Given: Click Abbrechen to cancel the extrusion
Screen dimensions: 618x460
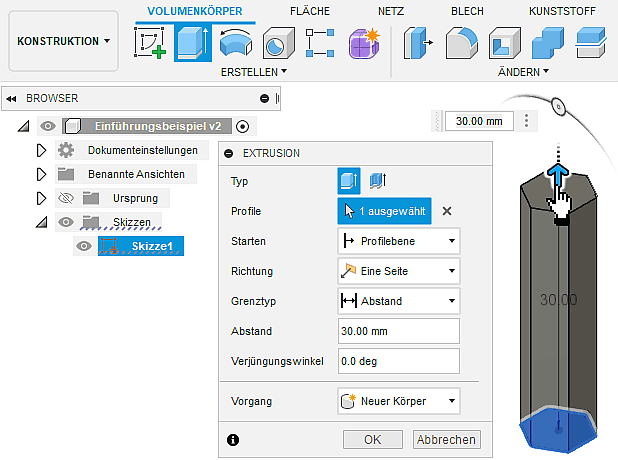Looking at the screenshot, I should tap(447, 439).
